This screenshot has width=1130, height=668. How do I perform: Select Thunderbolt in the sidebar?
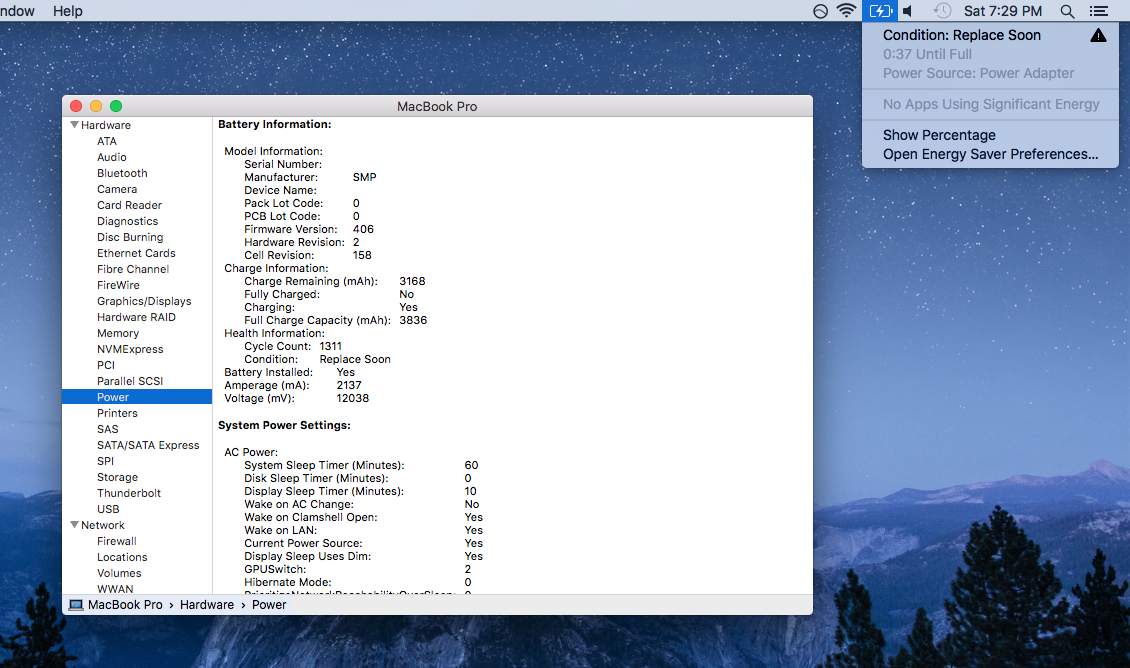coord(129,493)
